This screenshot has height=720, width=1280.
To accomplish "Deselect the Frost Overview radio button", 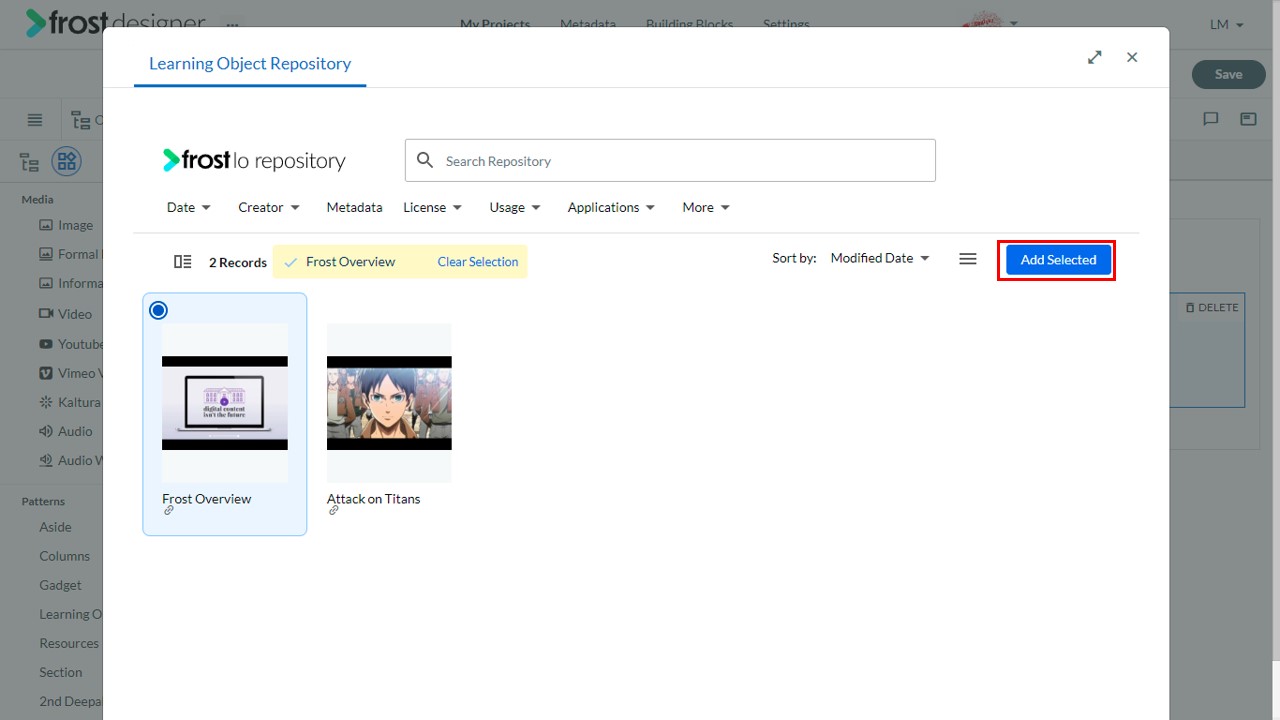I will click(158, 310).
